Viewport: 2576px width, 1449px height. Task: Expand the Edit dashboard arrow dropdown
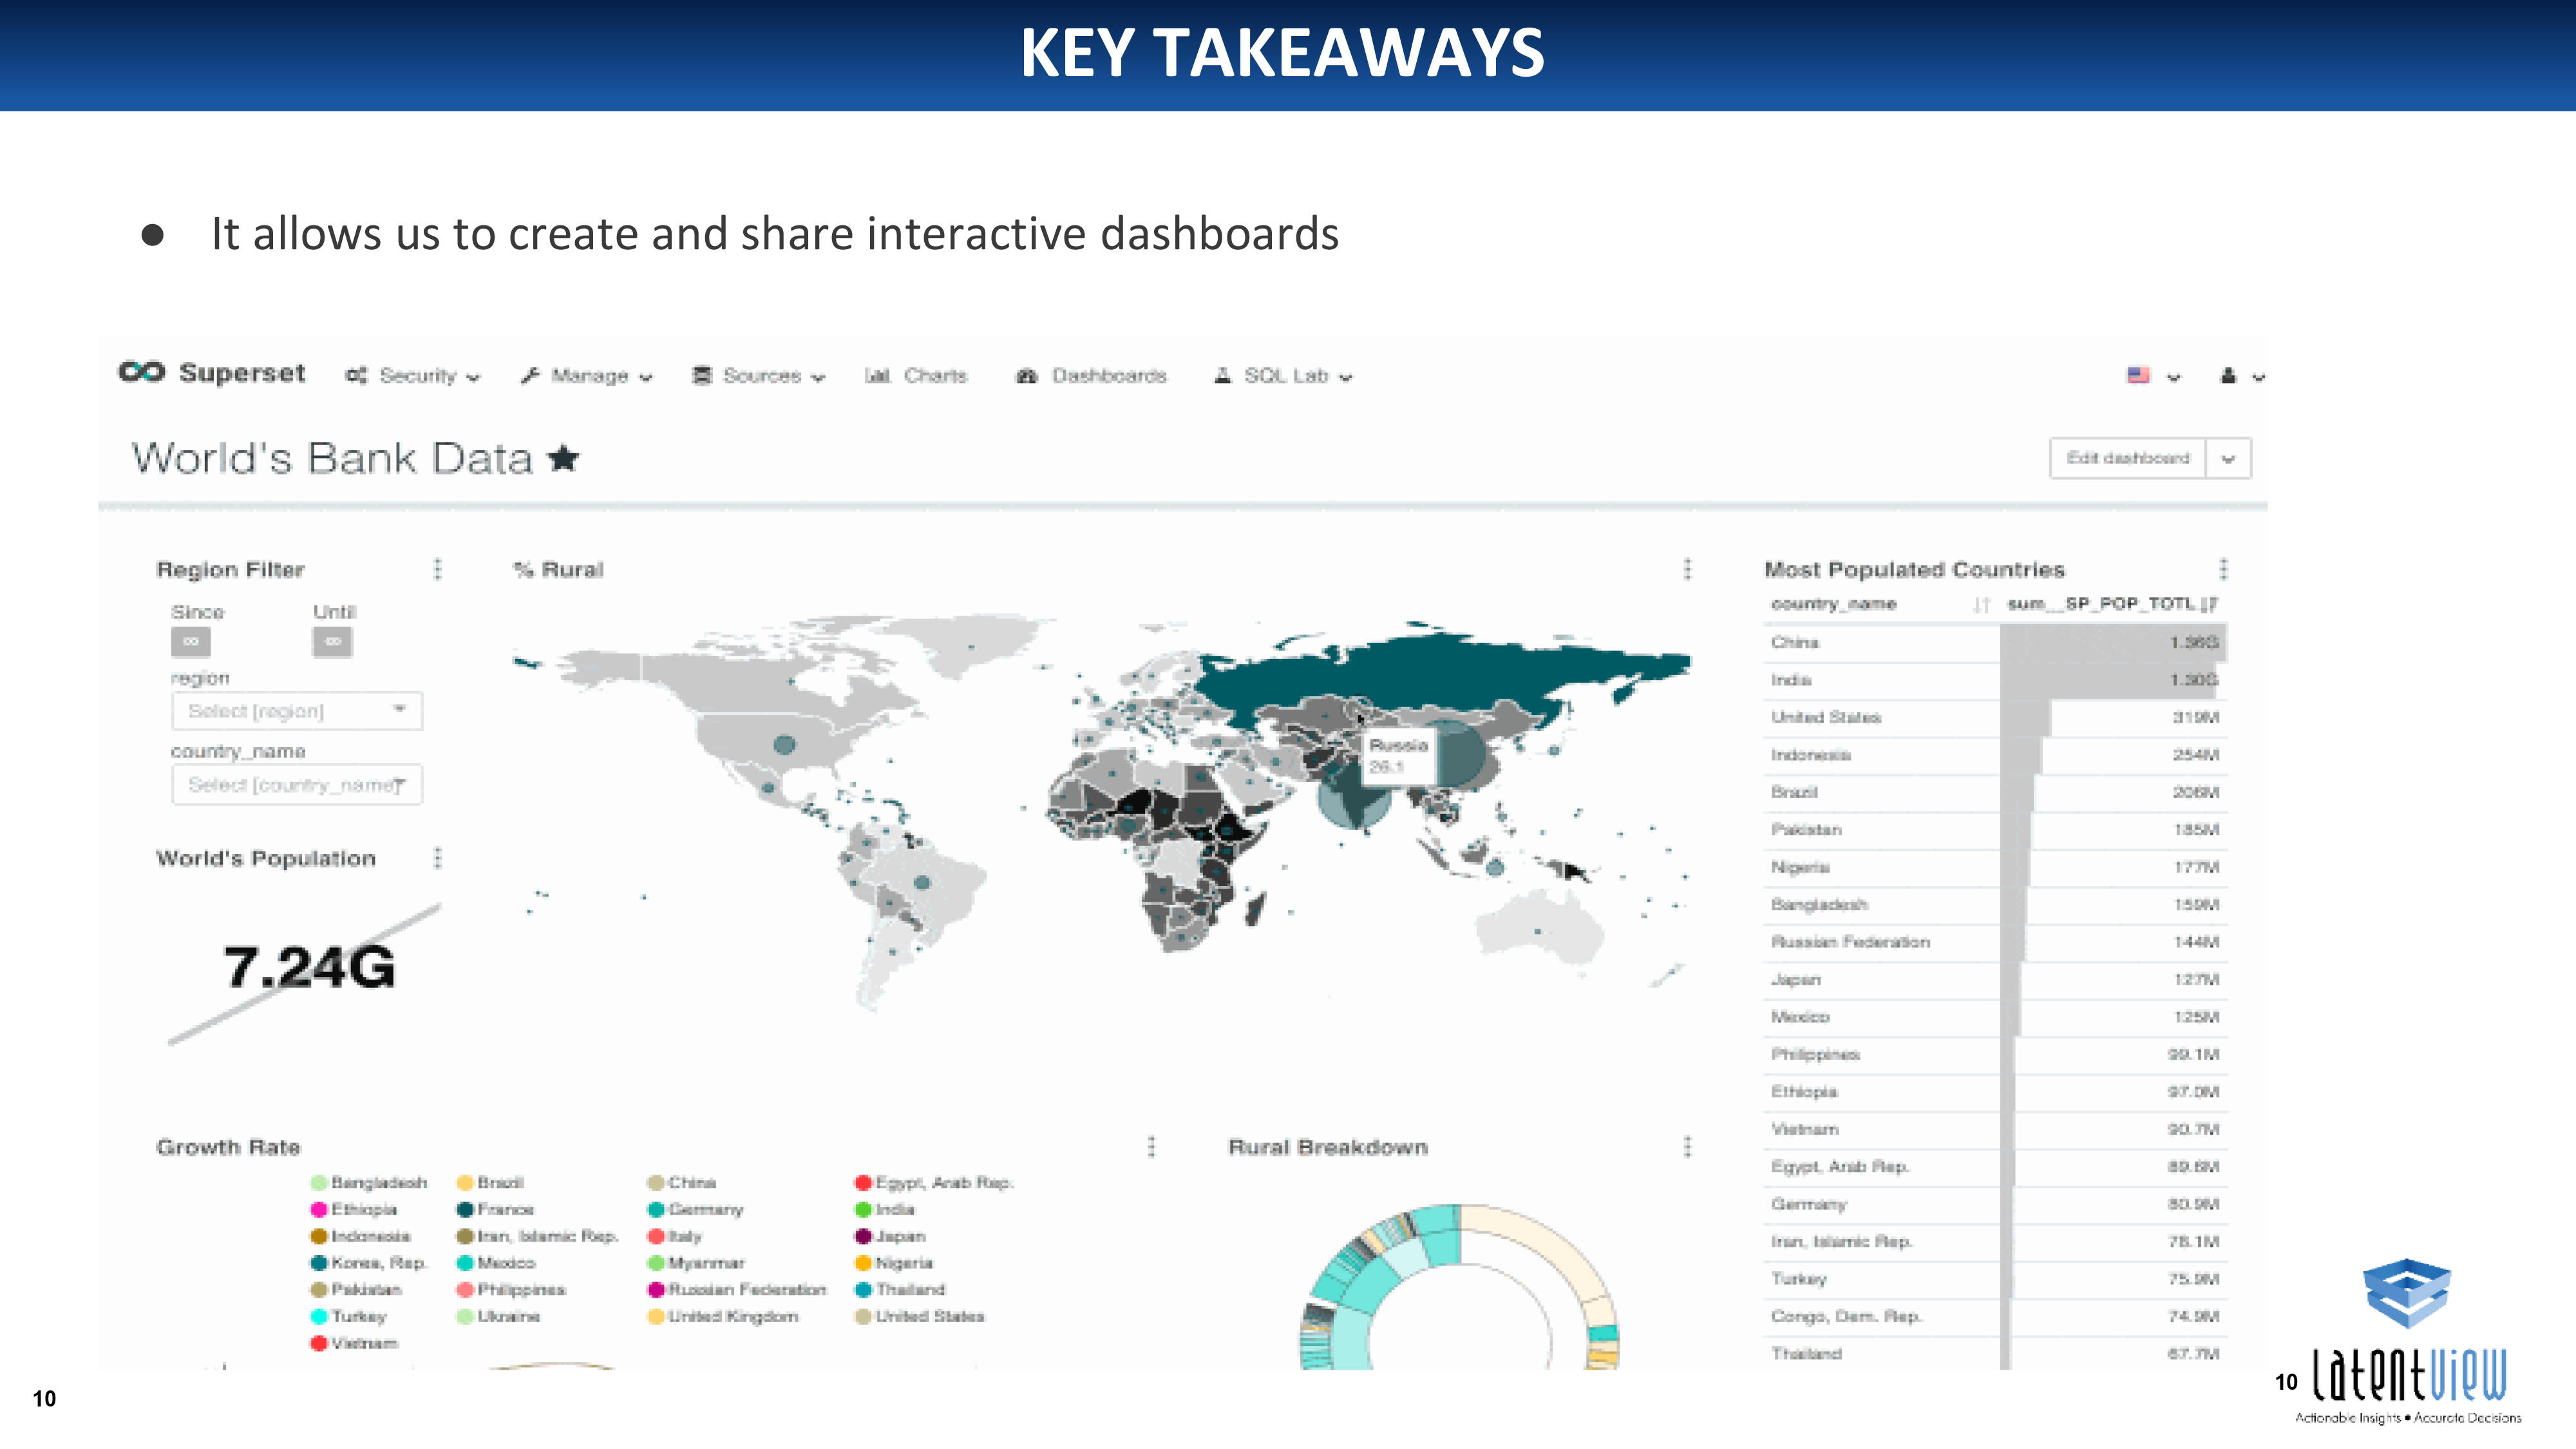click(2228, 458)
